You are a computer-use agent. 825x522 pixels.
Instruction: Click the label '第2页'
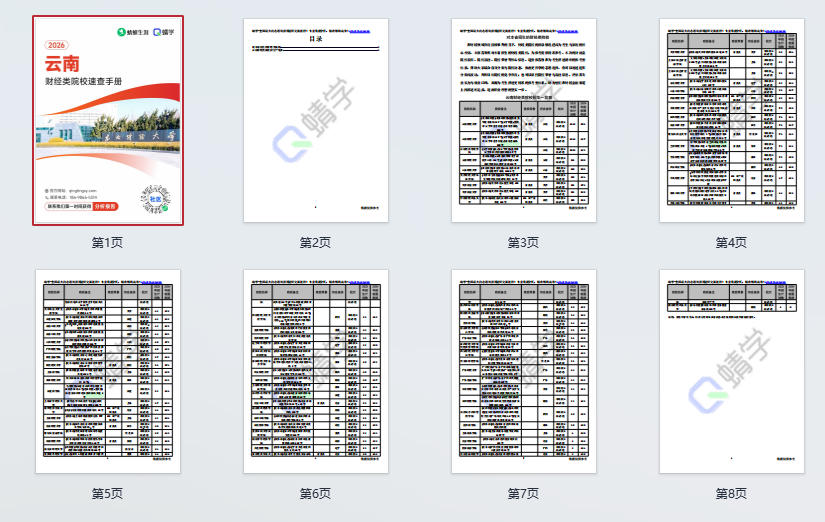tap(315, 243)
